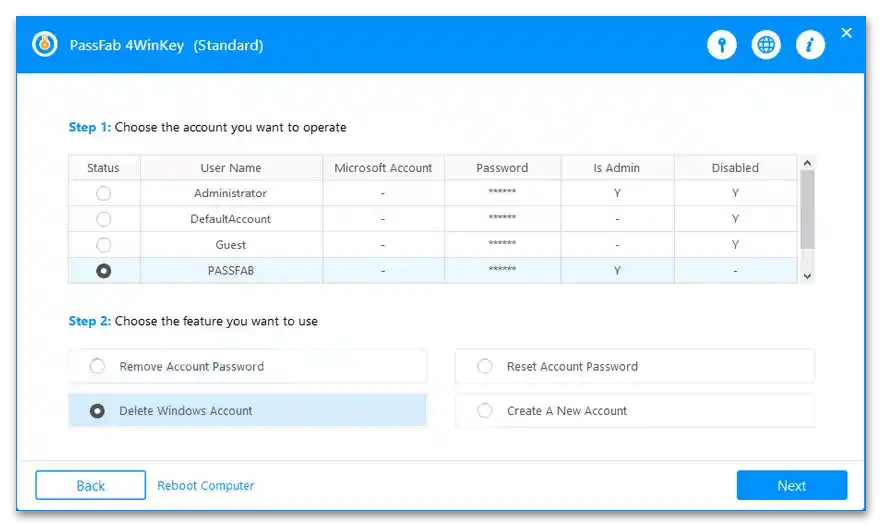Image resolution: width=882 pixels, height=527 pixels.
Task: Click the User Name column header
Action: (x=231, y=168)
